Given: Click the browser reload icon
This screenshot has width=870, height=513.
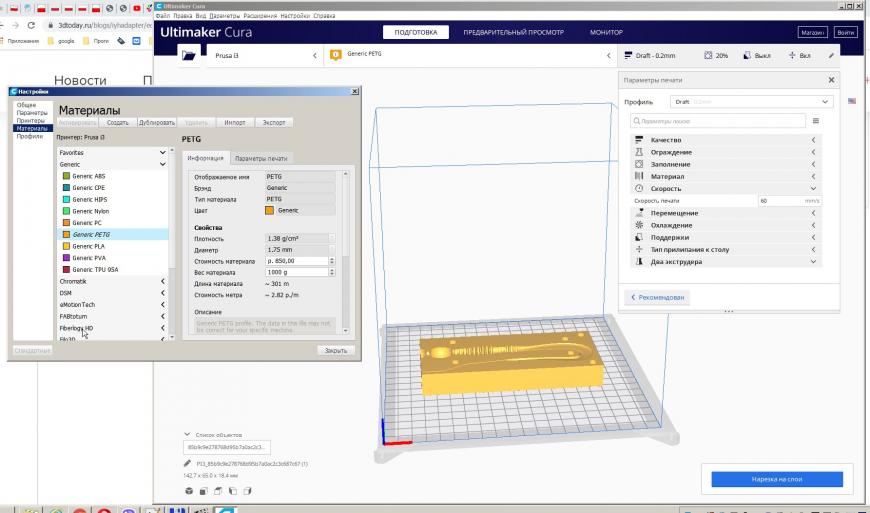Looking at the screenshot, I should coord(31,26).
